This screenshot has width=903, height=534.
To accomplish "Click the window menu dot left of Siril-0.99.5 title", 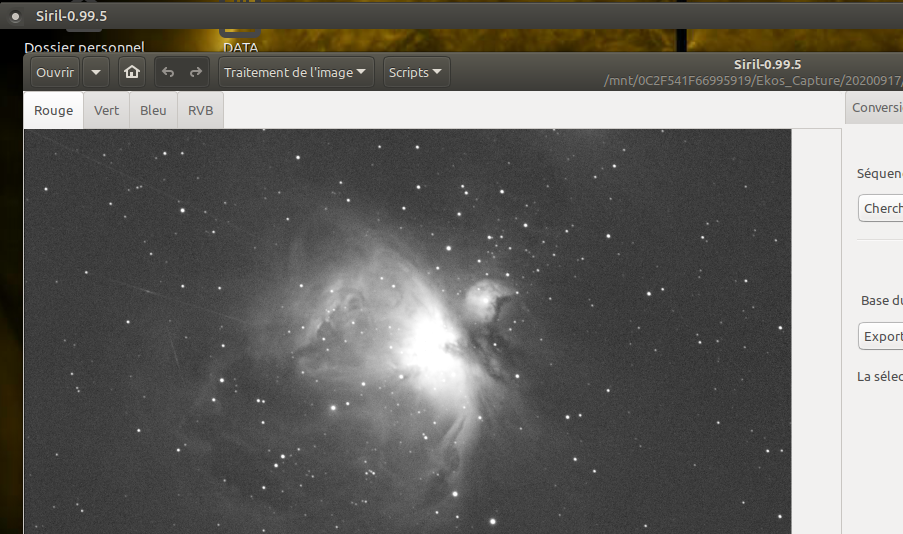I will point(16,17).
